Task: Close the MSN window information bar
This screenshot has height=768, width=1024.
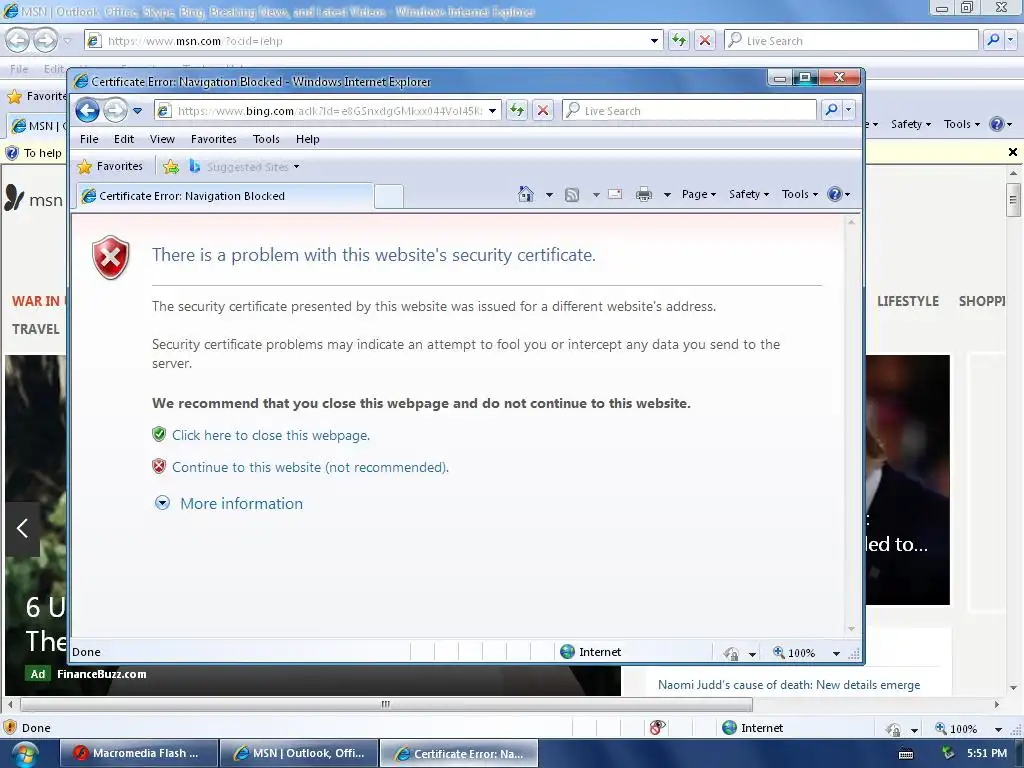Action: [1012, 152]
